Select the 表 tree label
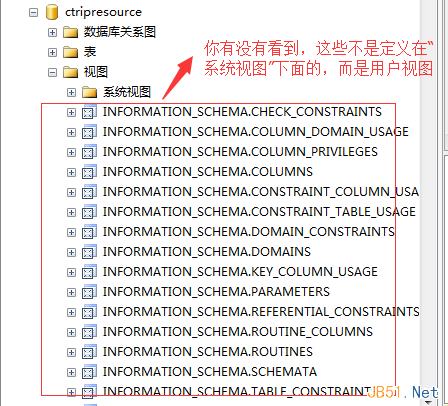The image size is (448, 406). click(x=90, y=52)
